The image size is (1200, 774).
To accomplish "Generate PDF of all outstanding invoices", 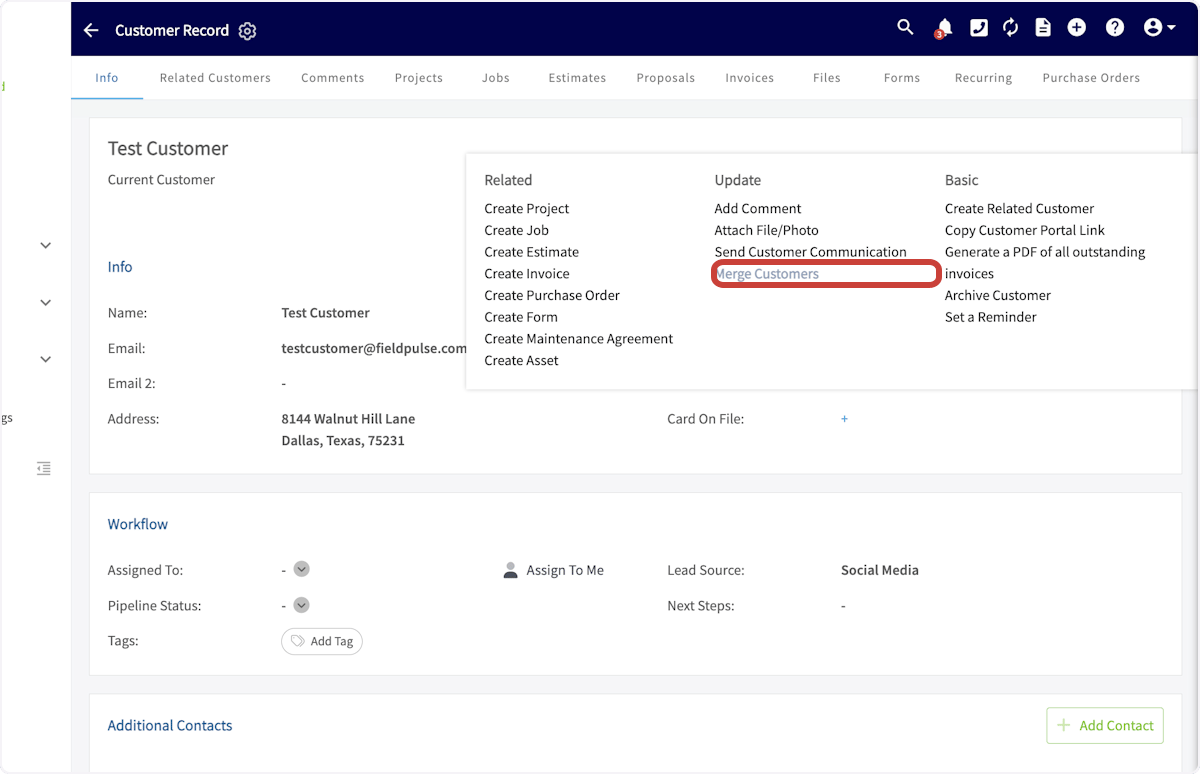I will tap(1045, 262).
